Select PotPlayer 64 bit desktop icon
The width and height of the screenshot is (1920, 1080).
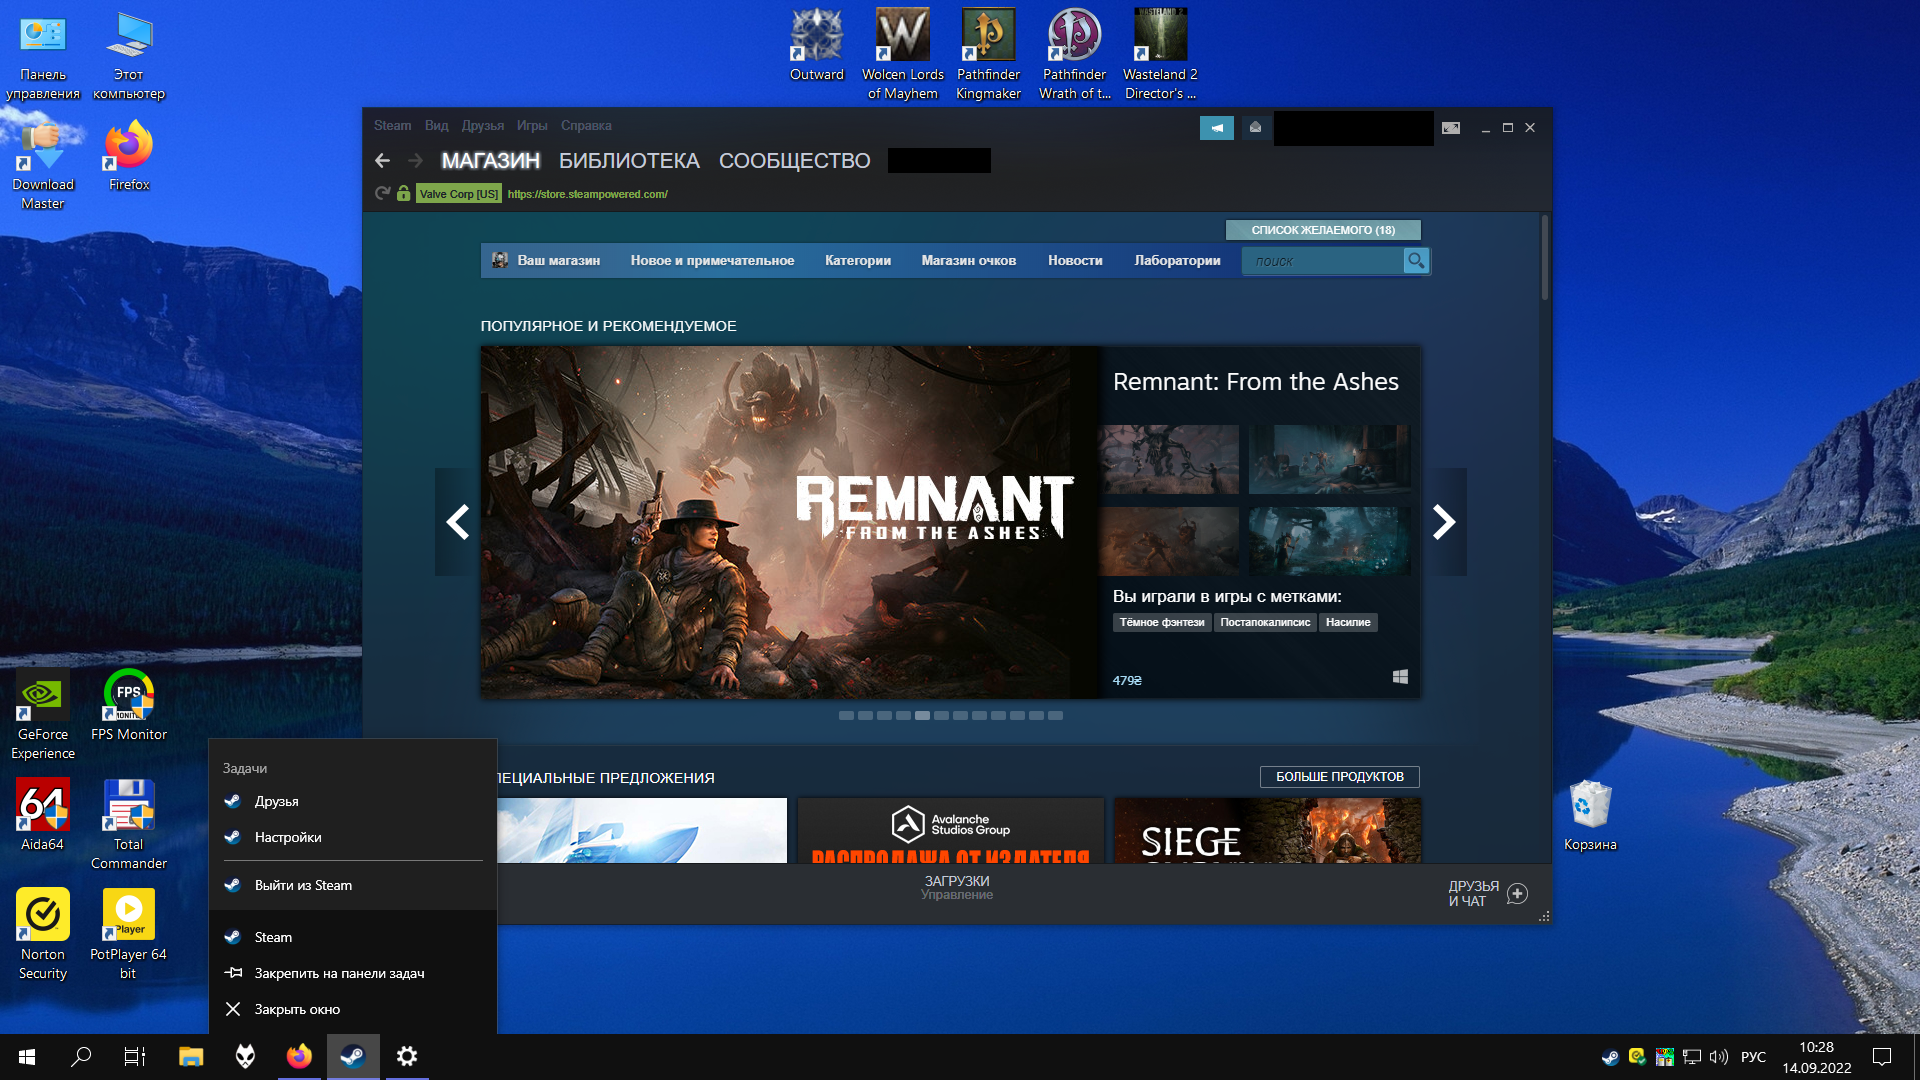click(x=129, y=935)
